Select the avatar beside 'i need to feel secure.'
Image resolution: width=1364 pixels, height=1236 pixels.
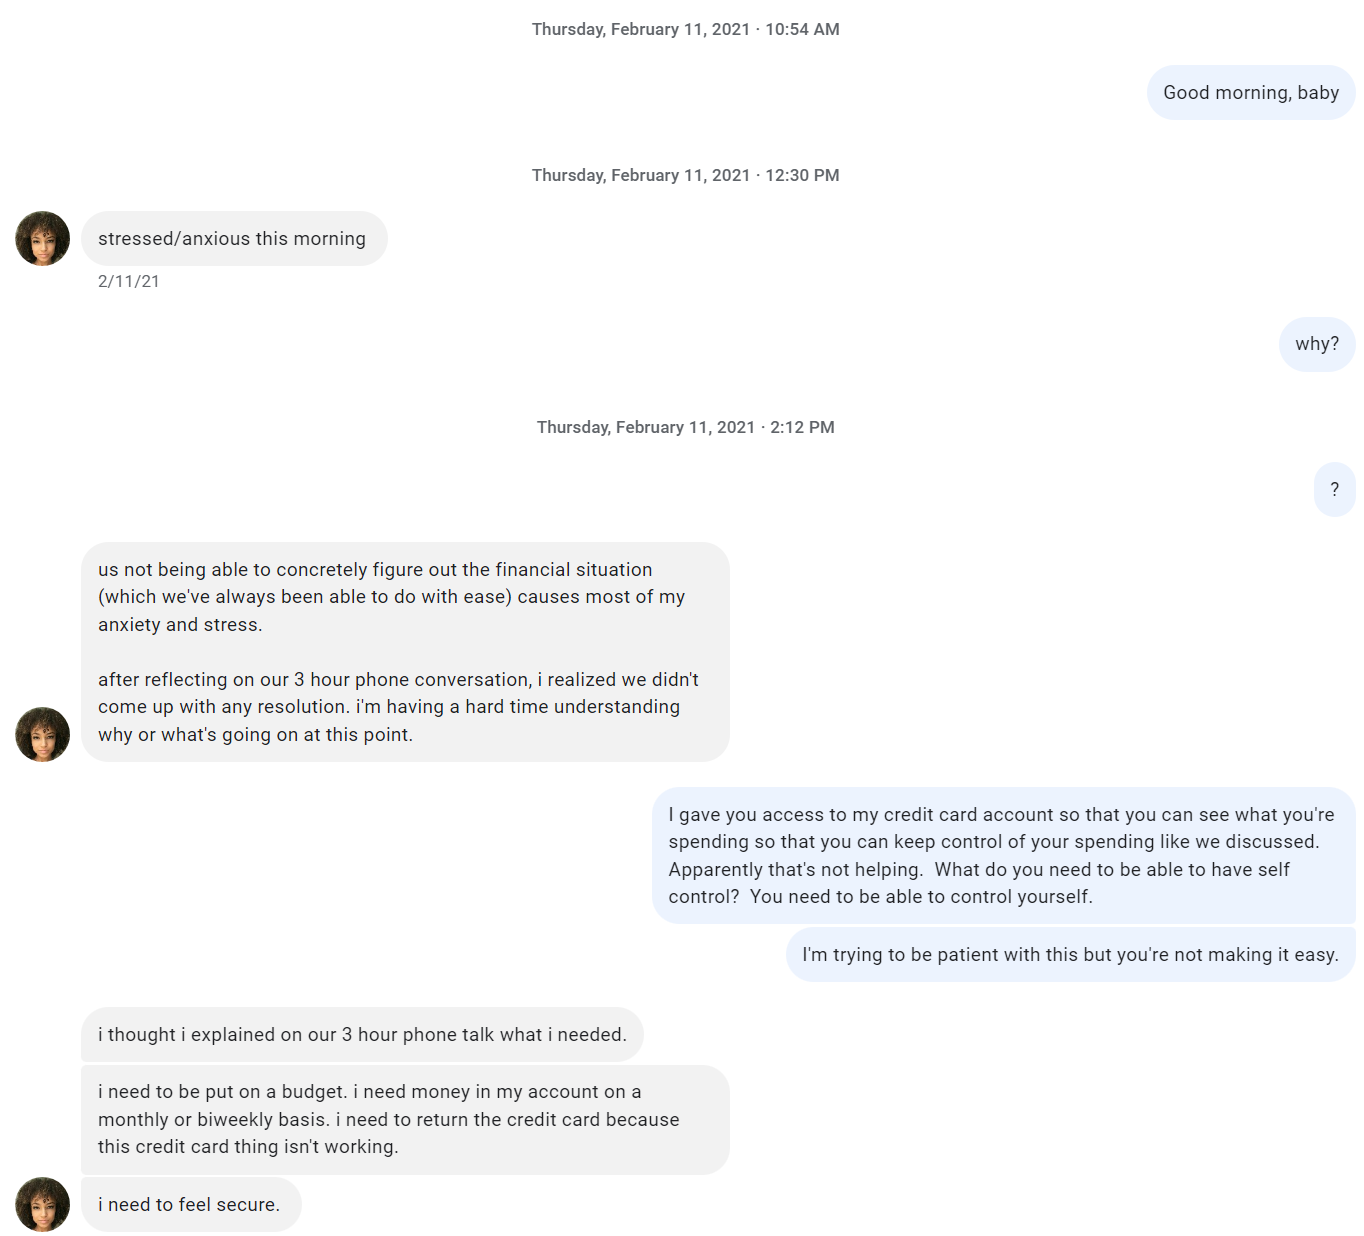(42, 1205)
